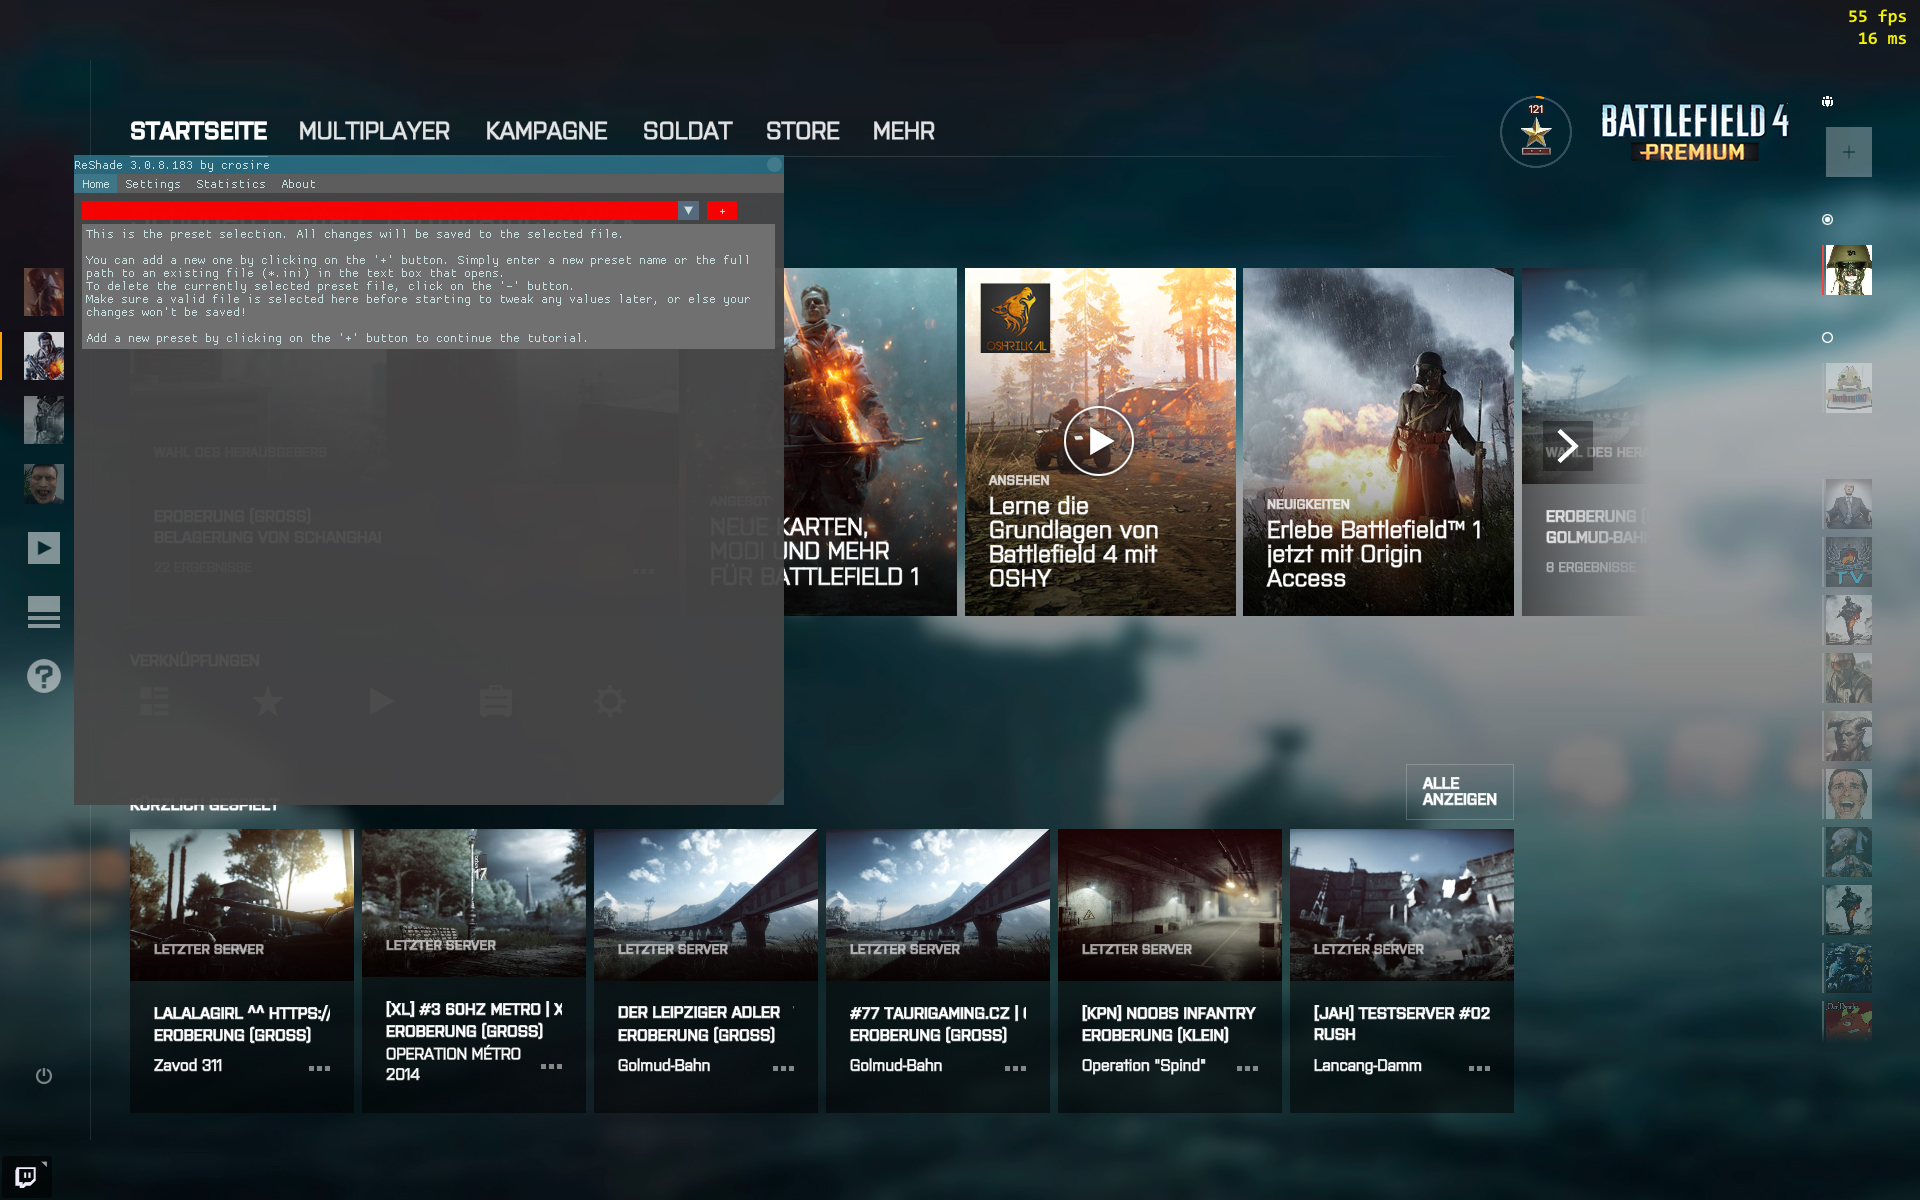Open the Origin Access news tile
The image size is (1920, 1200).
(x=1377, y=442)
